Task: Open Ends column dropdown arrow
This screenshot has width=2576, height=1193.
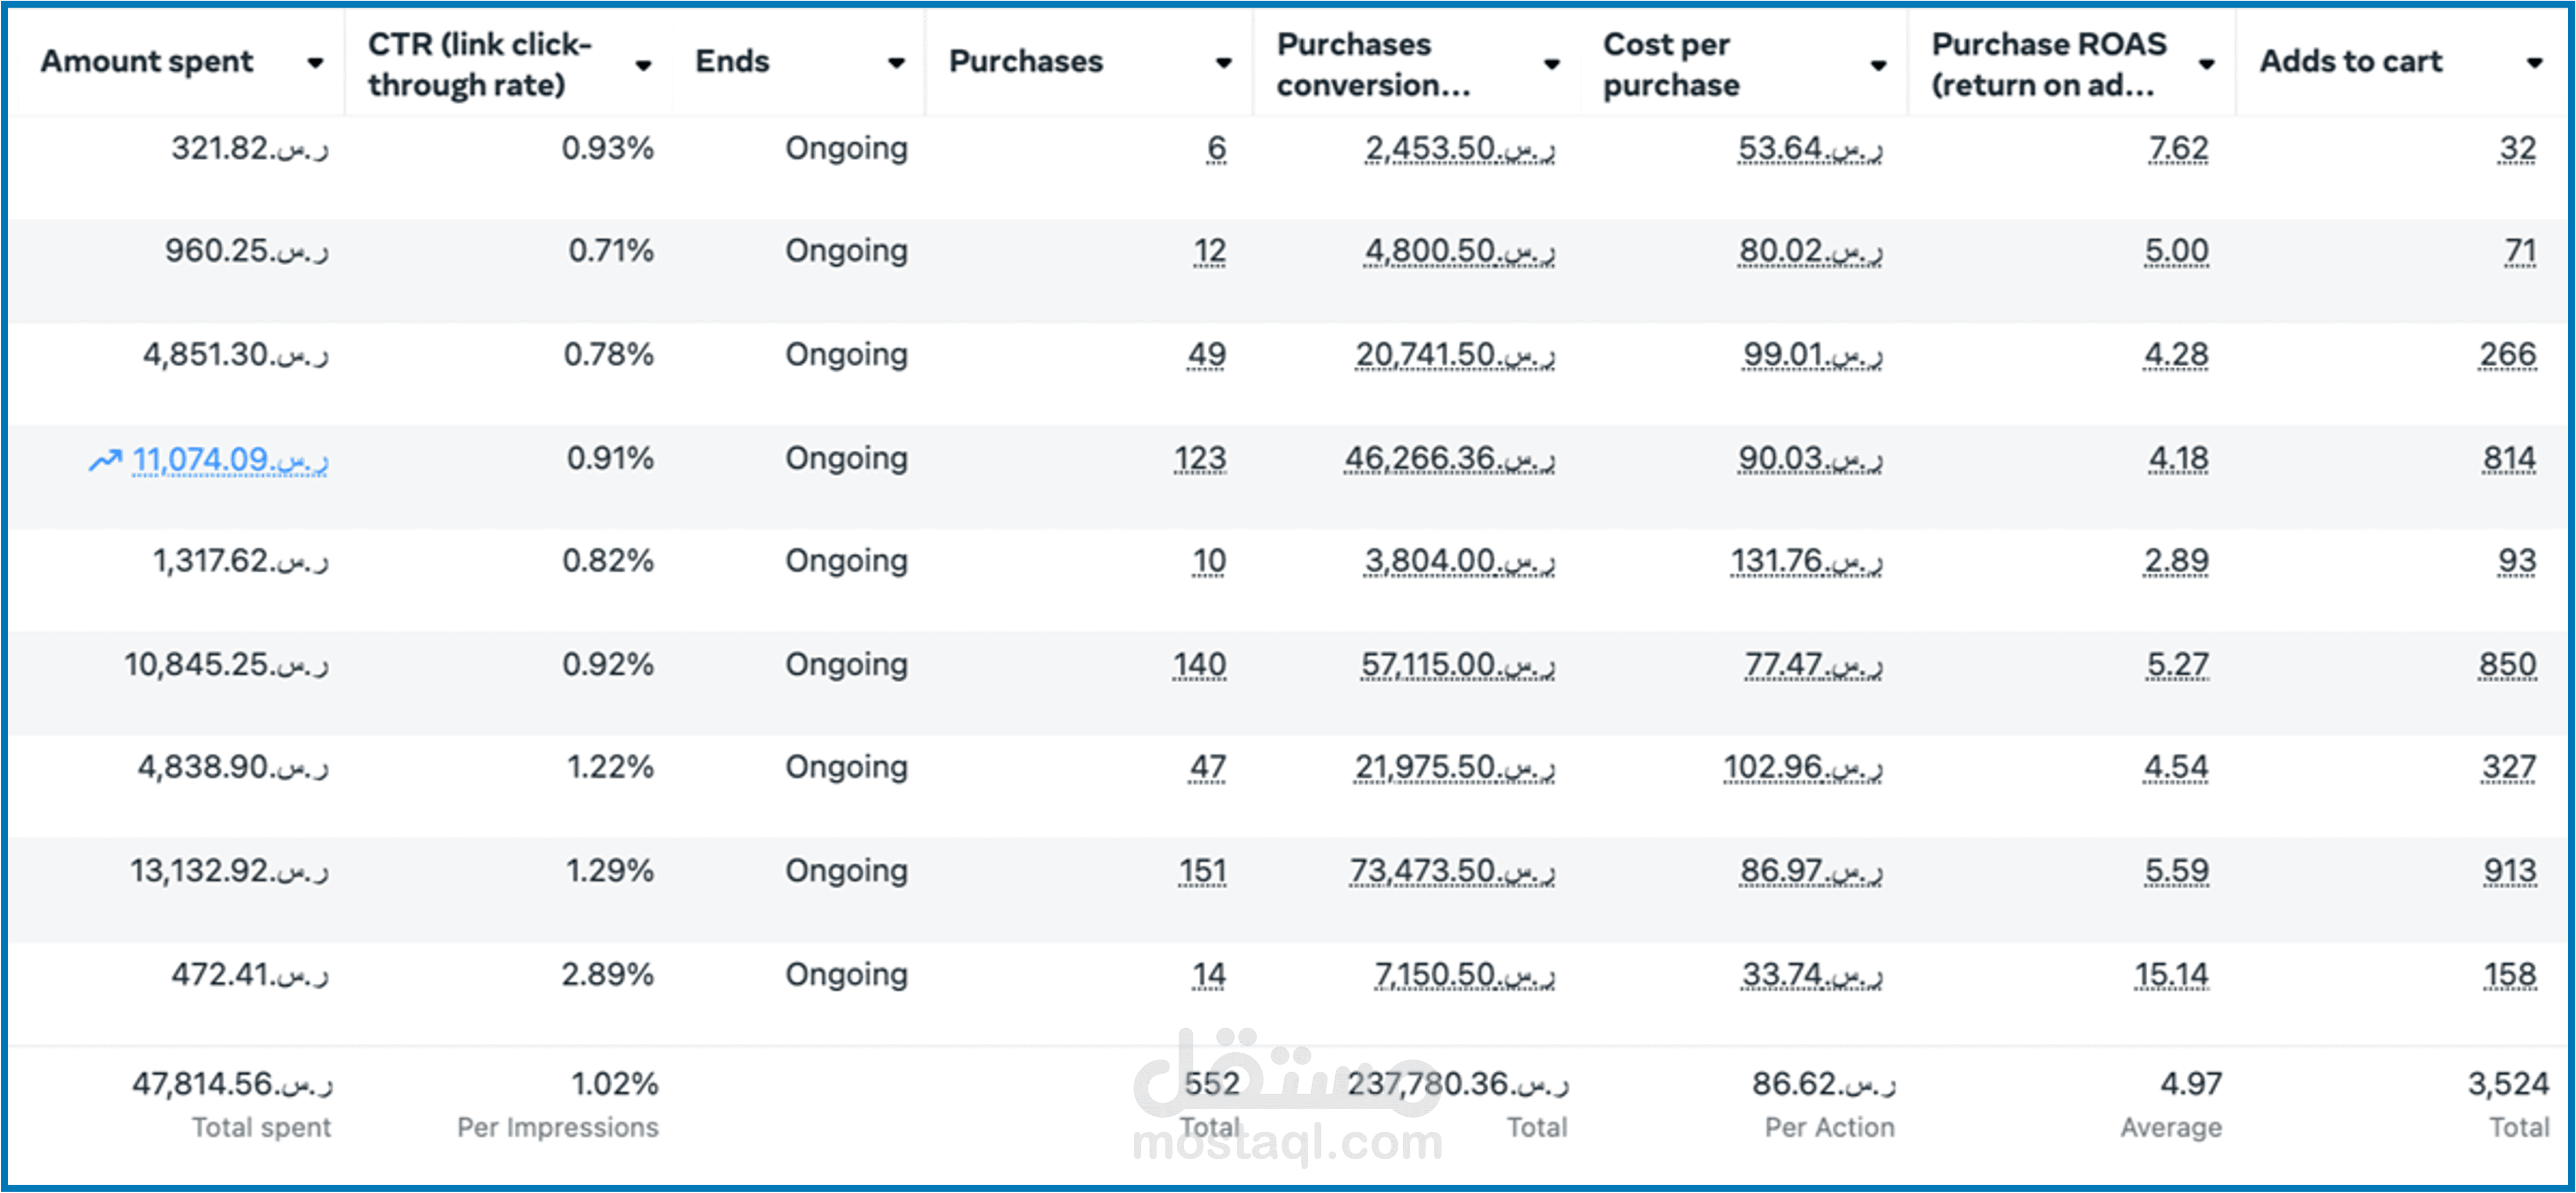Action: (x=896, y=63)
